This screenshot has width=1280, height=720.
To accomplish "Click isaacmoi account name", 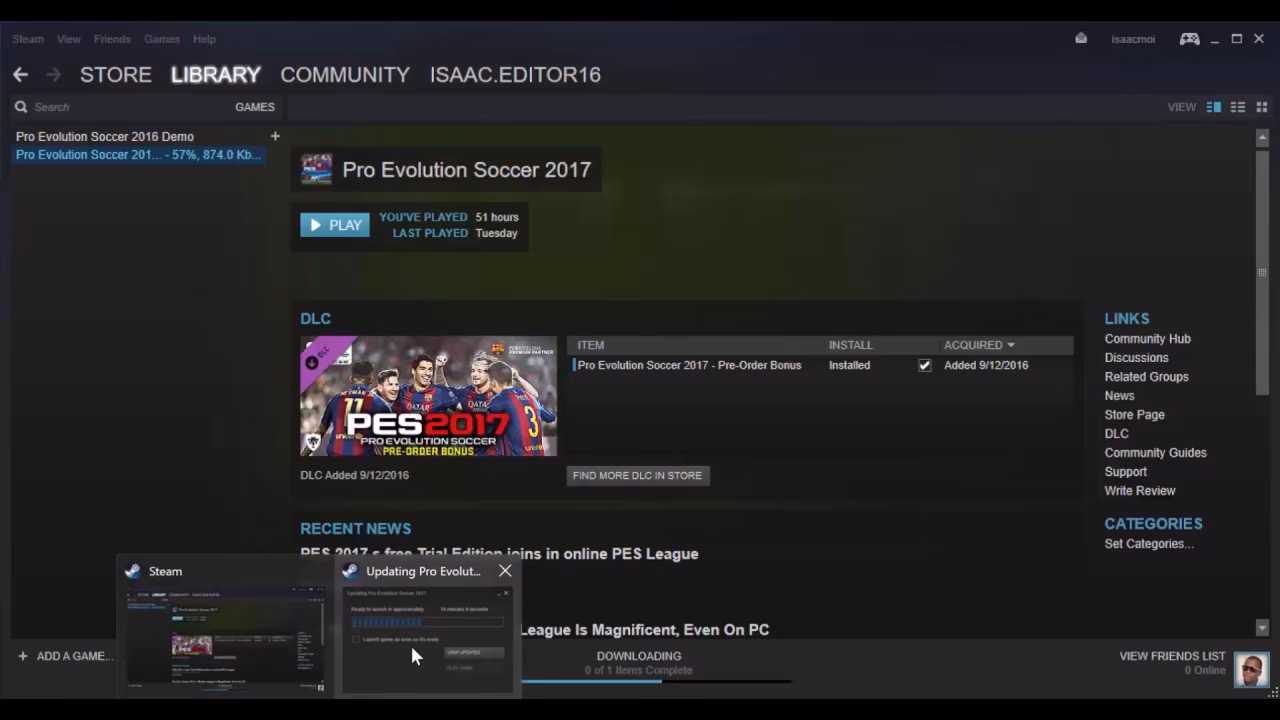I will click(1133, 39).
